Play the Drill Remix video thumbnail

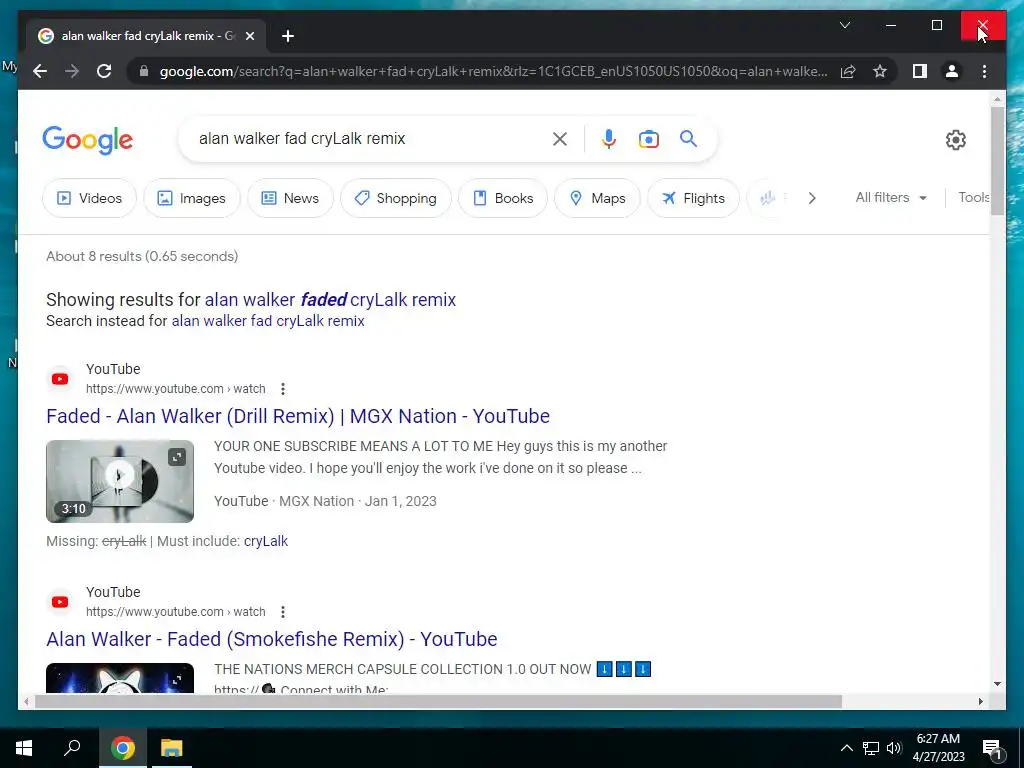tap(120, 481)
